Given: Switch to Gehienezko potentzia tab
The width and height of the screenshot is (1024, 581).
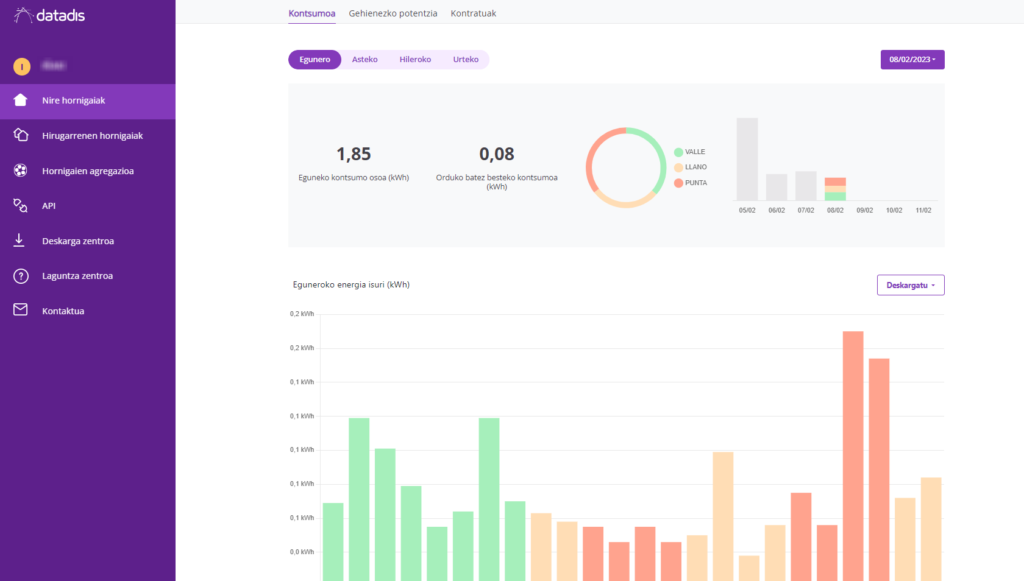Looking at the screenshot, I should (393, 13).
